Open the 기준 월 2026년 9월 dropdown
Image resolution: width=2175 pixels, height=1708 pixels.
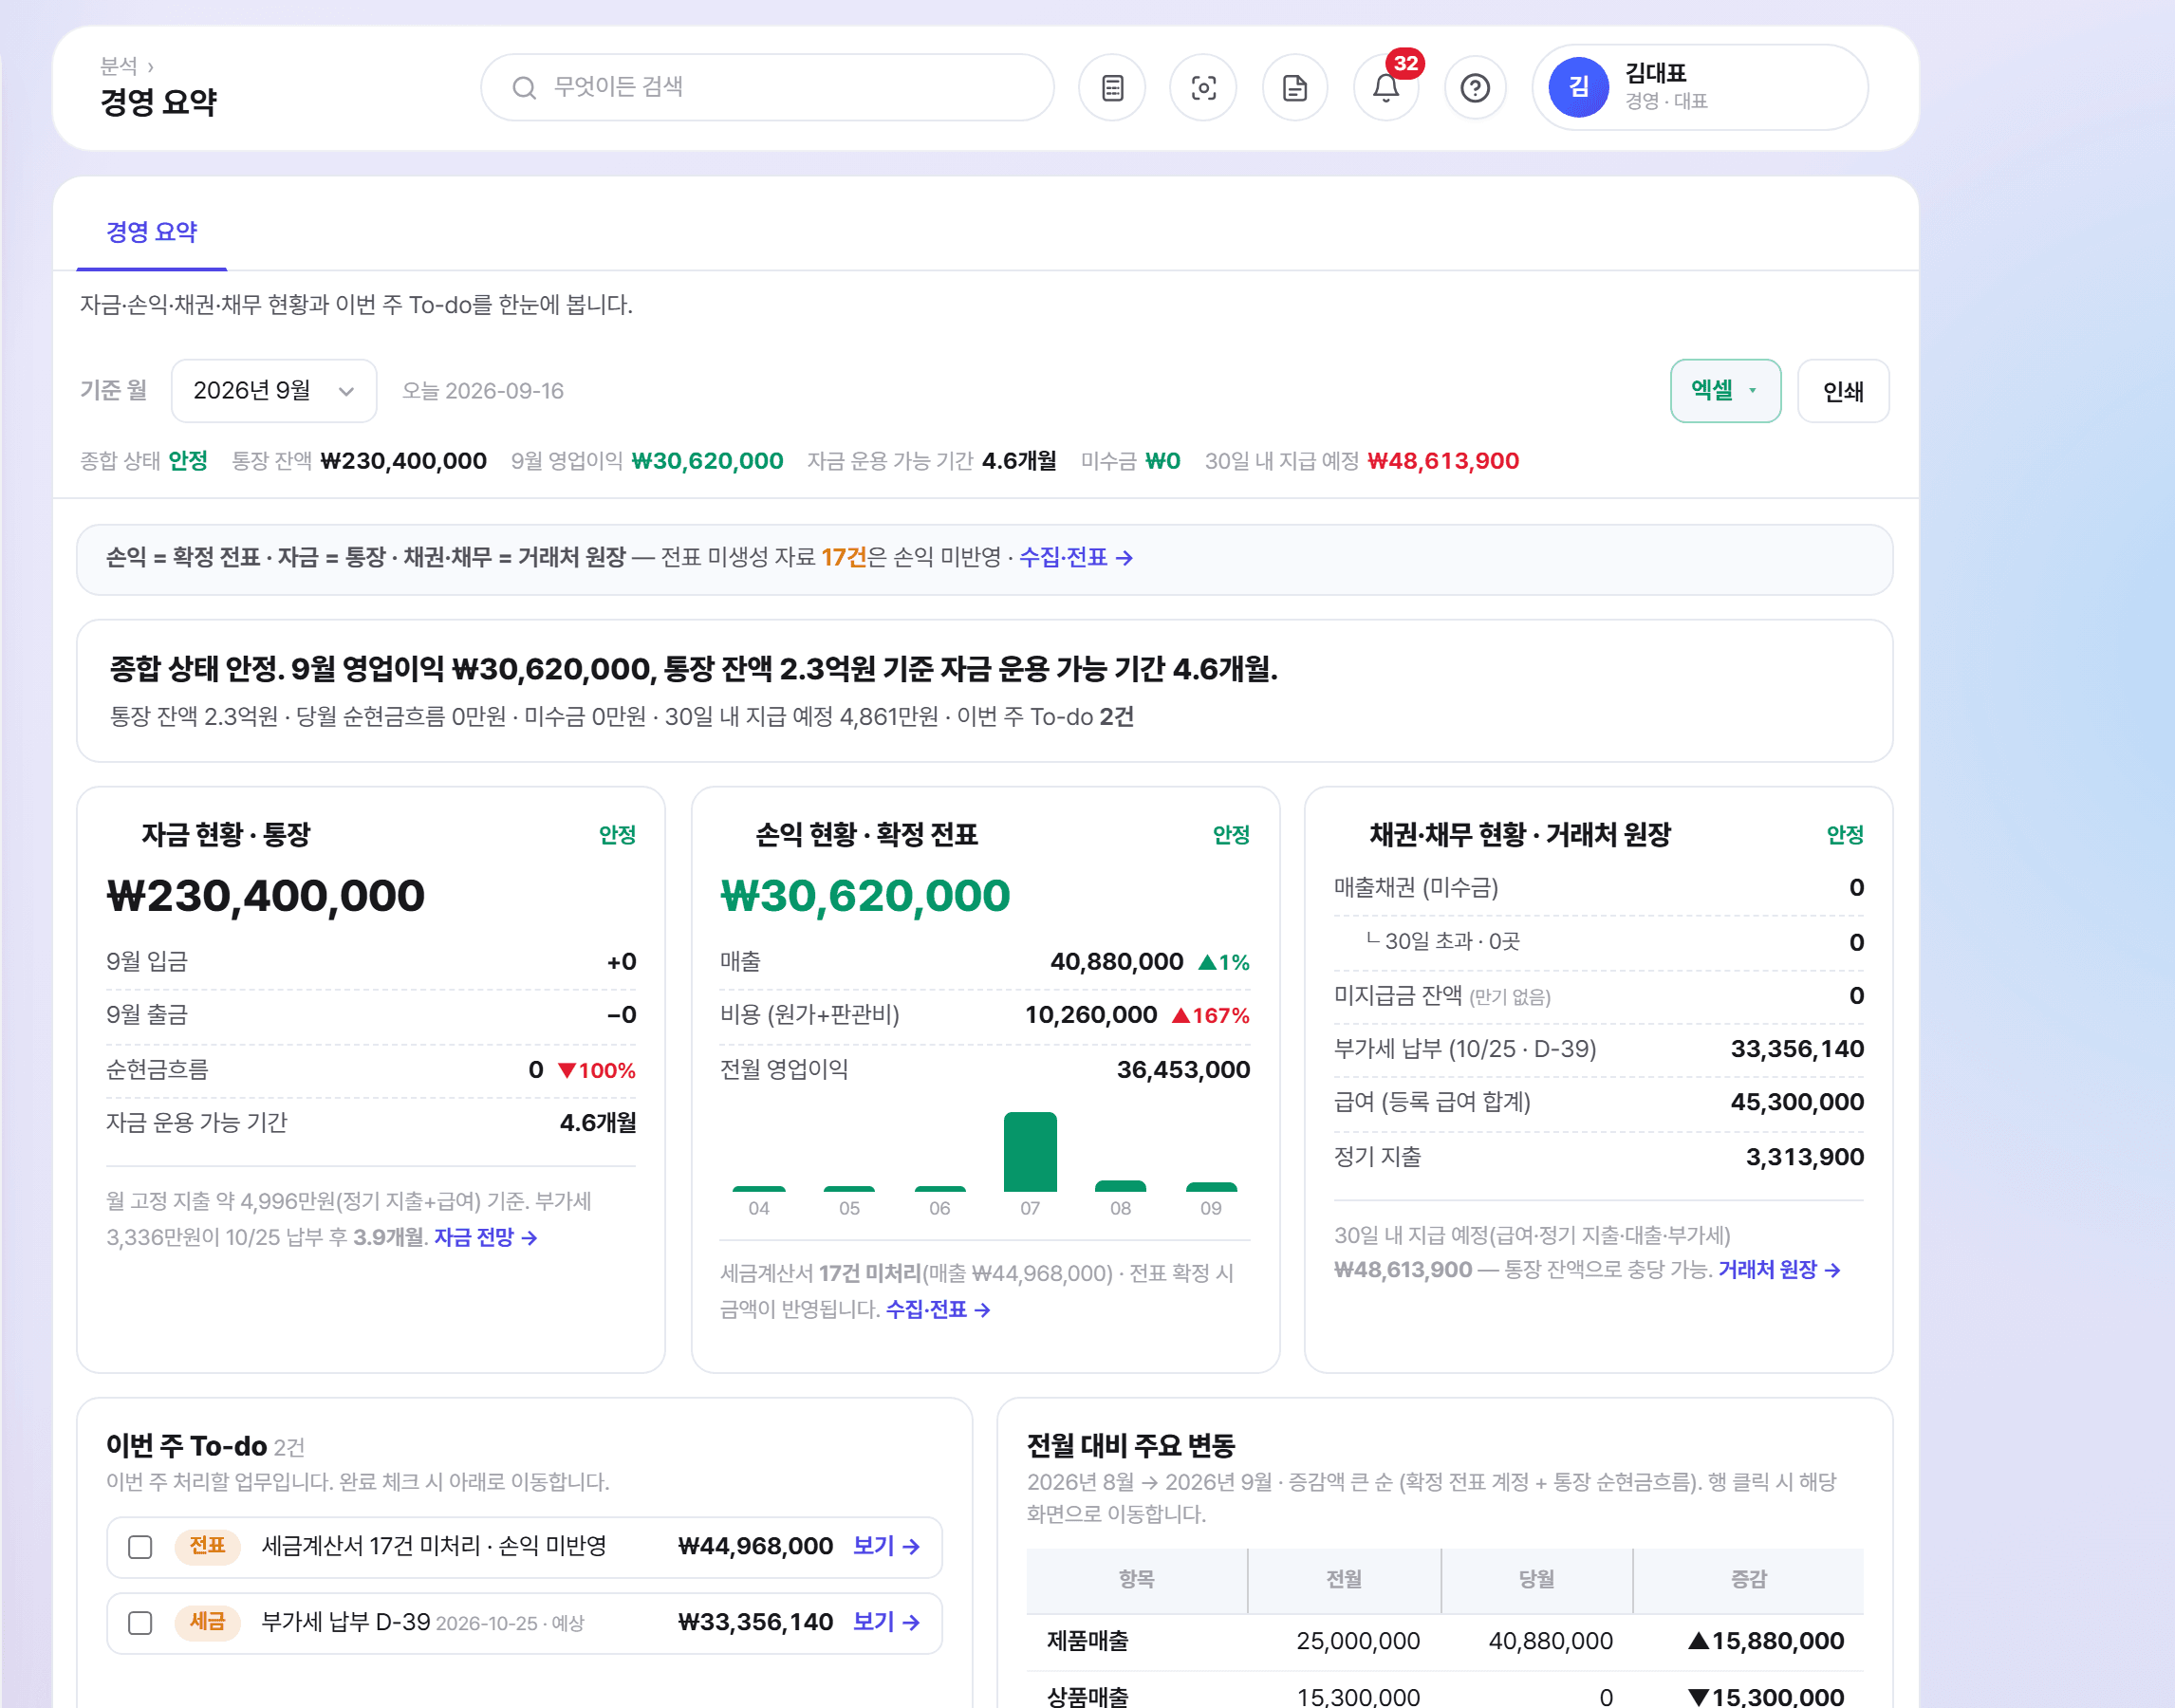(274, 391)
